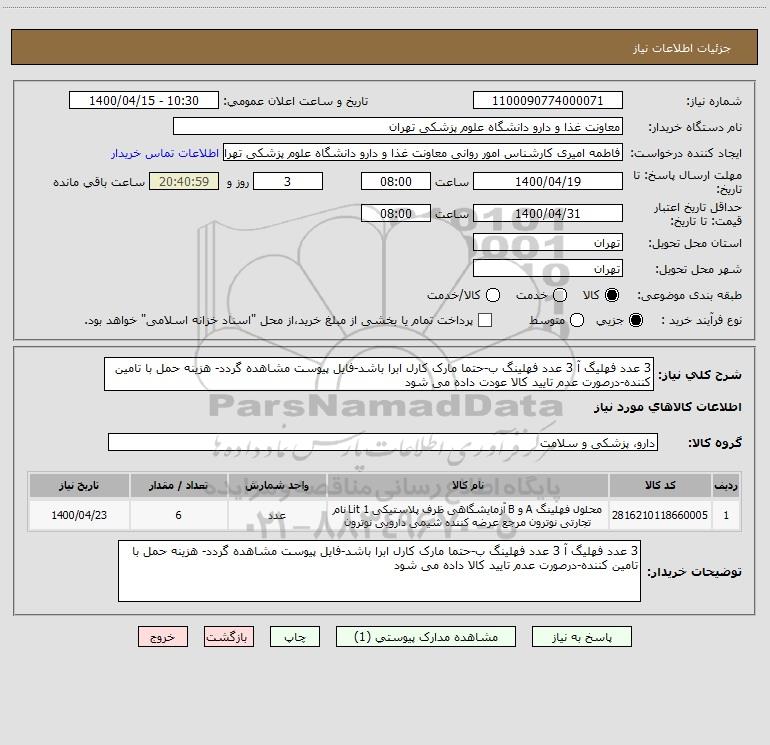Click the request creator field فاطمه امیری
This screenshot has height=745, width=770.
point(423,153)
